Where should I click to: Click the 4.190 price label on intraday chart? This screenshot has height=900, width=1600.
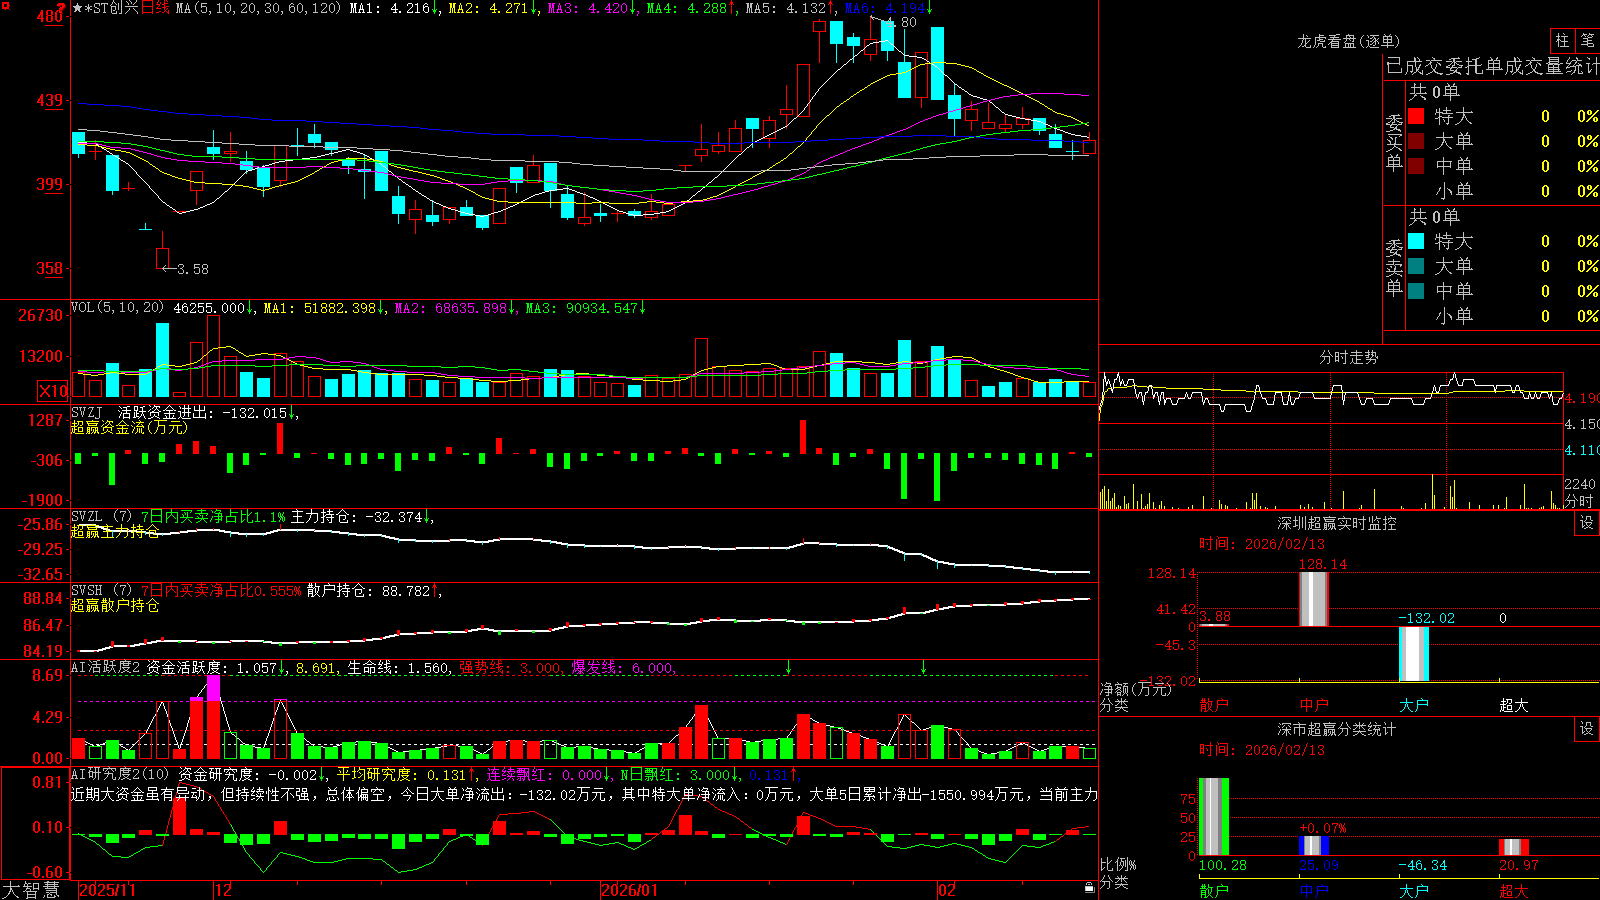click(x=1582, y=398)
